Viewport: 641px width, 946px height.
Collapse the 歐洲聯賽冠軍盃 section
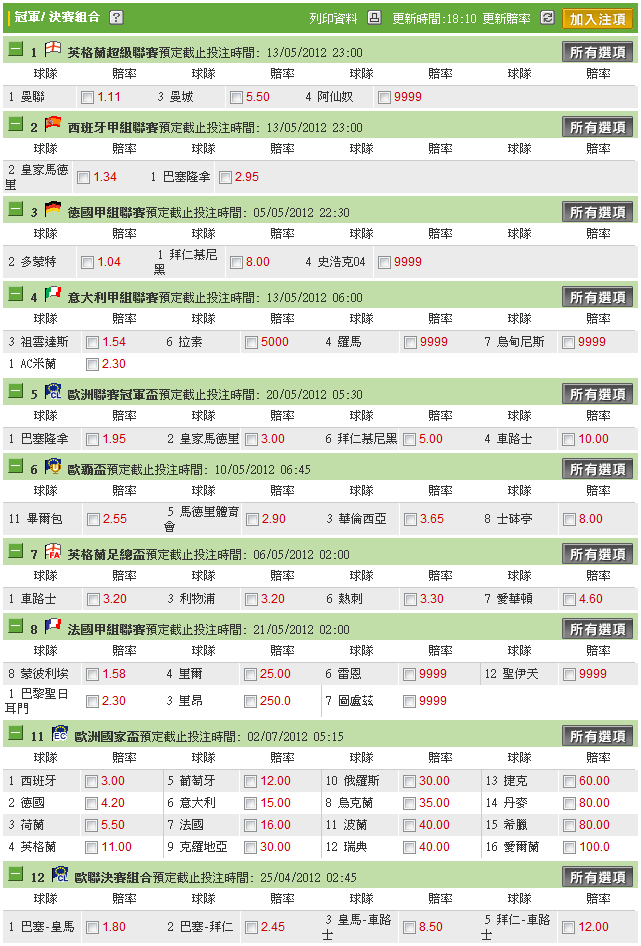click(x=16, y=390)
